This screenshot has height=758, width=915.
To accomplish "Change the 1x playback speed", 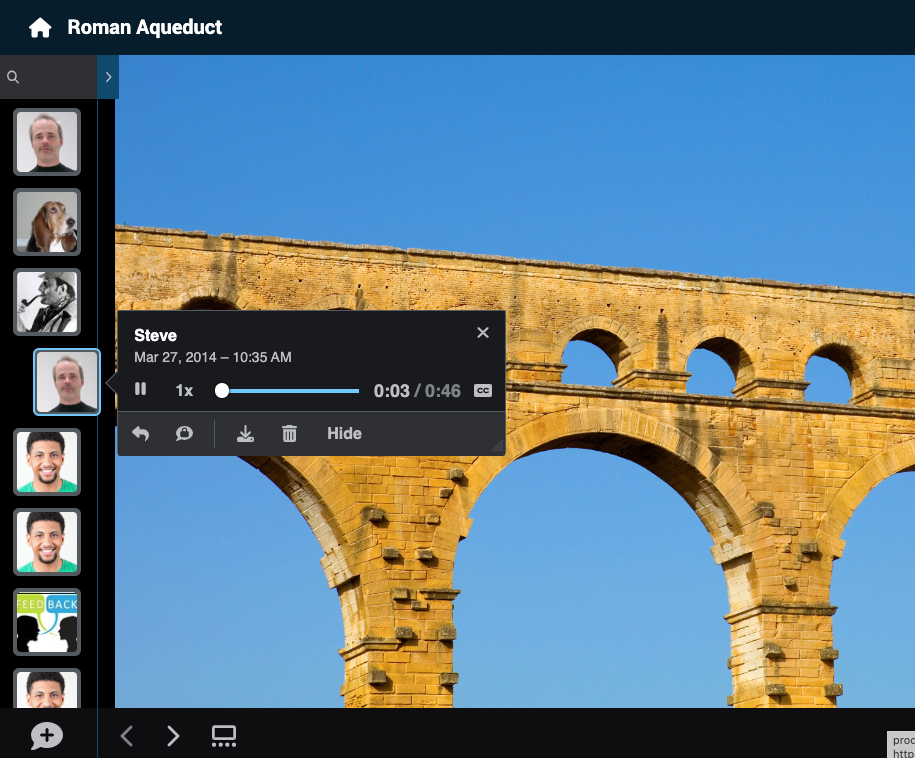I will [x=184, y=390].
